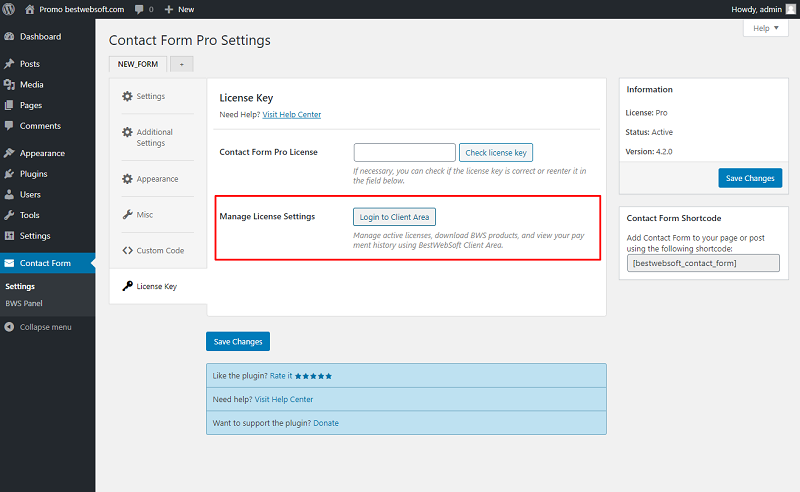Click the gear icon beside Additional Settings
This screenshot has height=492, width=800.
click(128, 132)
